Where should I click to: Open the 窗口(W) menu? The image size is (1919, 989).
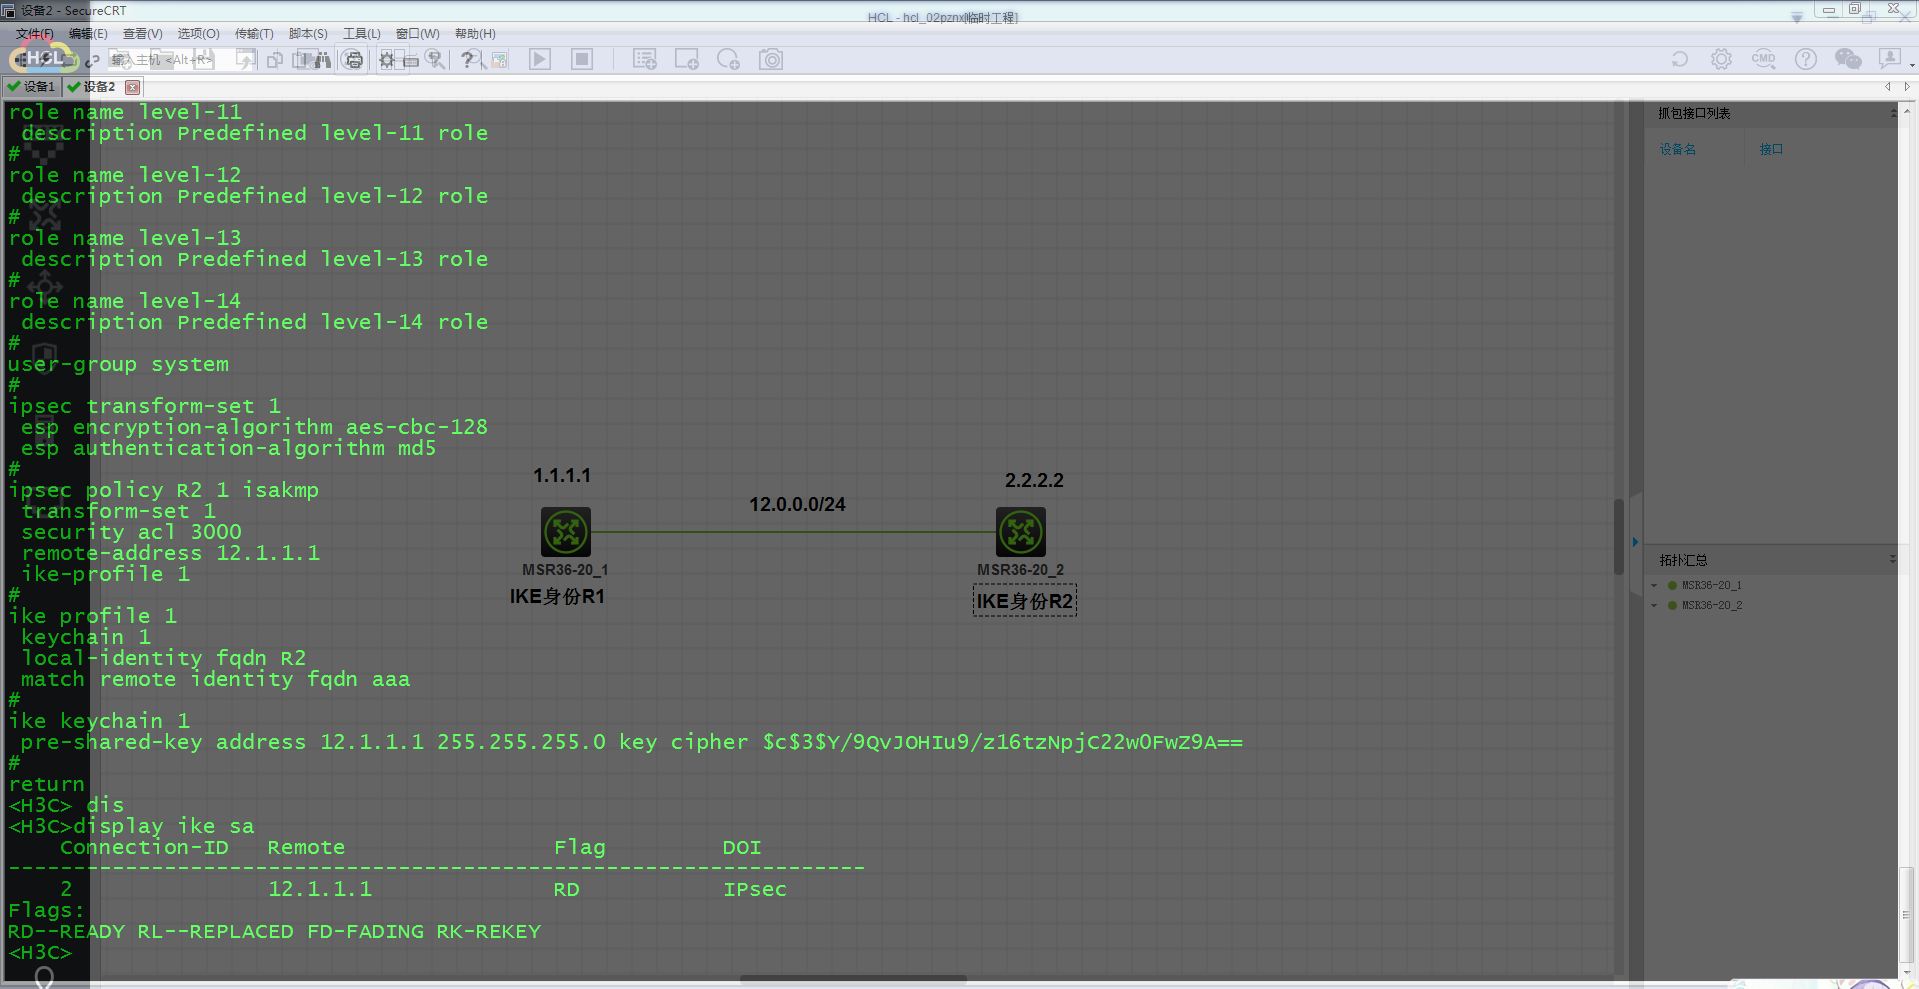point(417,34)
